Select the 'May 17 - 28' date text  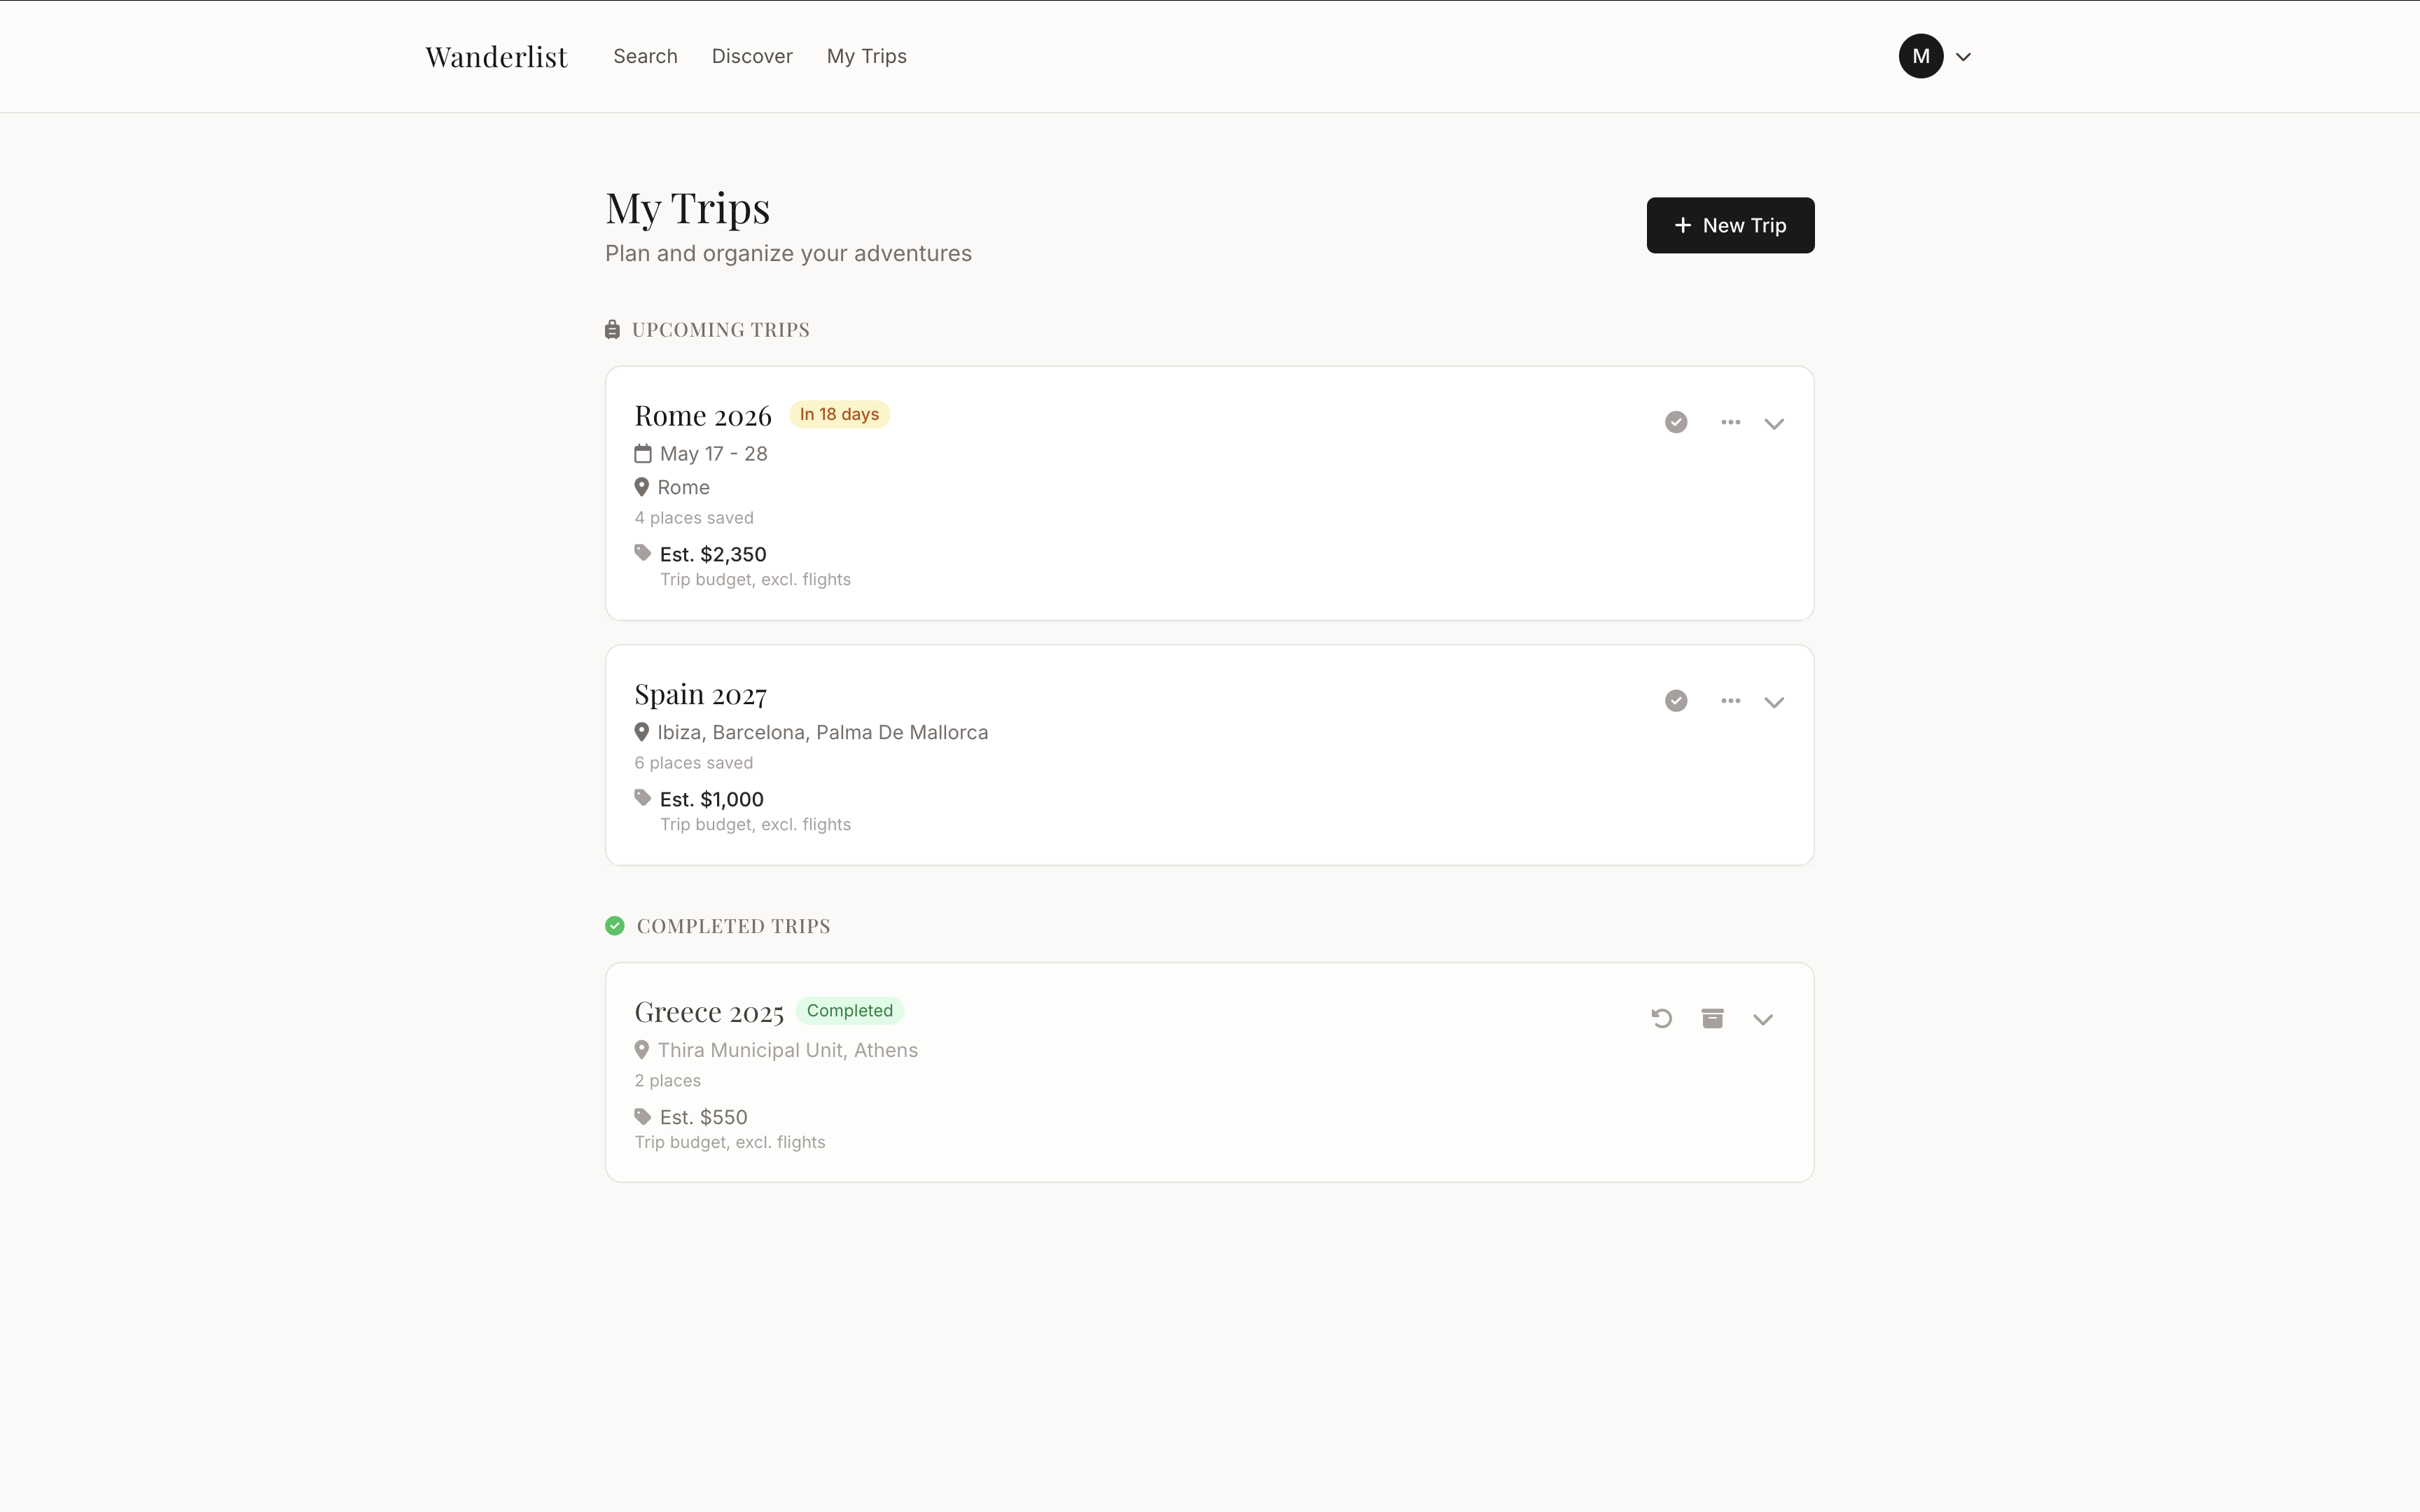tap(714, 454)
